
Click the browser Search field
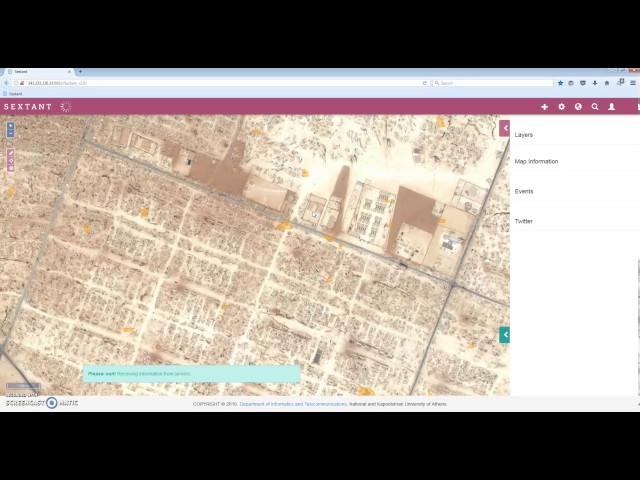pos(493,83)
